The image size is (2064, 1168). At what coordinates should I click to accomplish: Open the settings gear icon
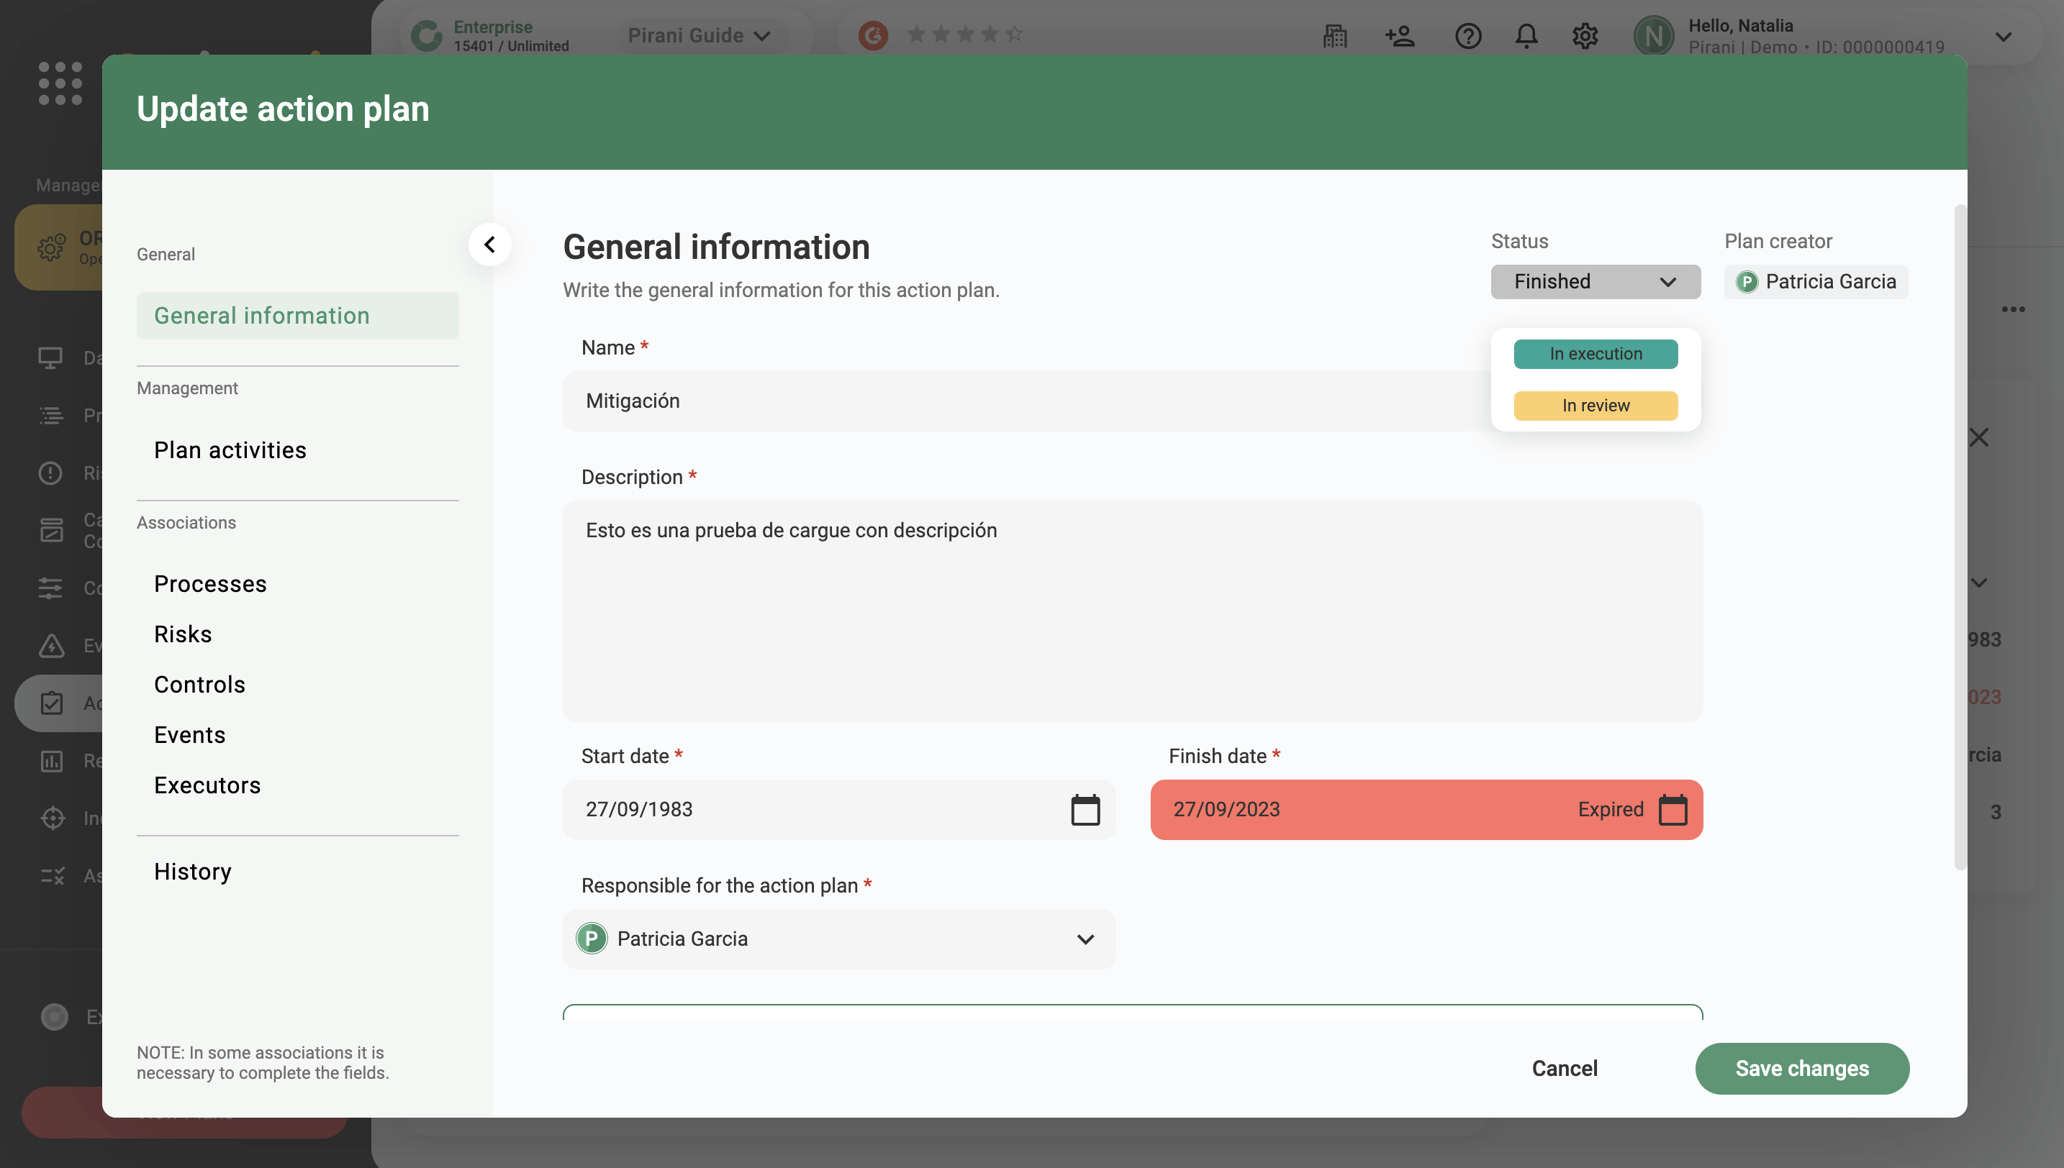[x=1584, y=36]
